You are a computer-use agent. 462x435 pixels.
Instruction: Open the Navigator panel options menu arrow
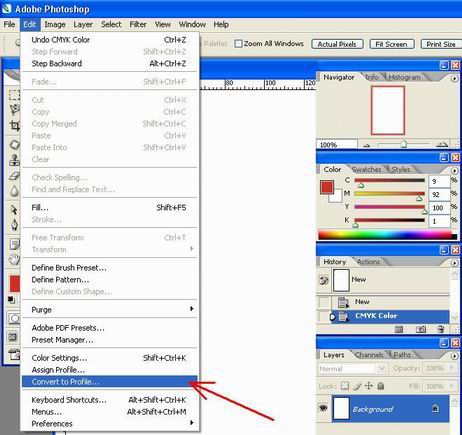point(454,78)
